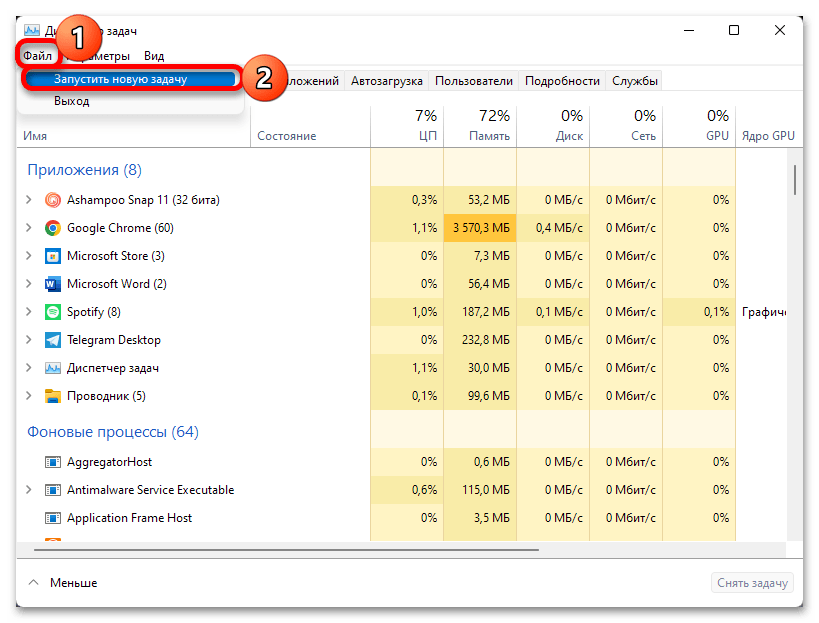Viewport: 819px width, 623px height.
Task: Expand the Spotify (8) group
Action: point(29,312)
